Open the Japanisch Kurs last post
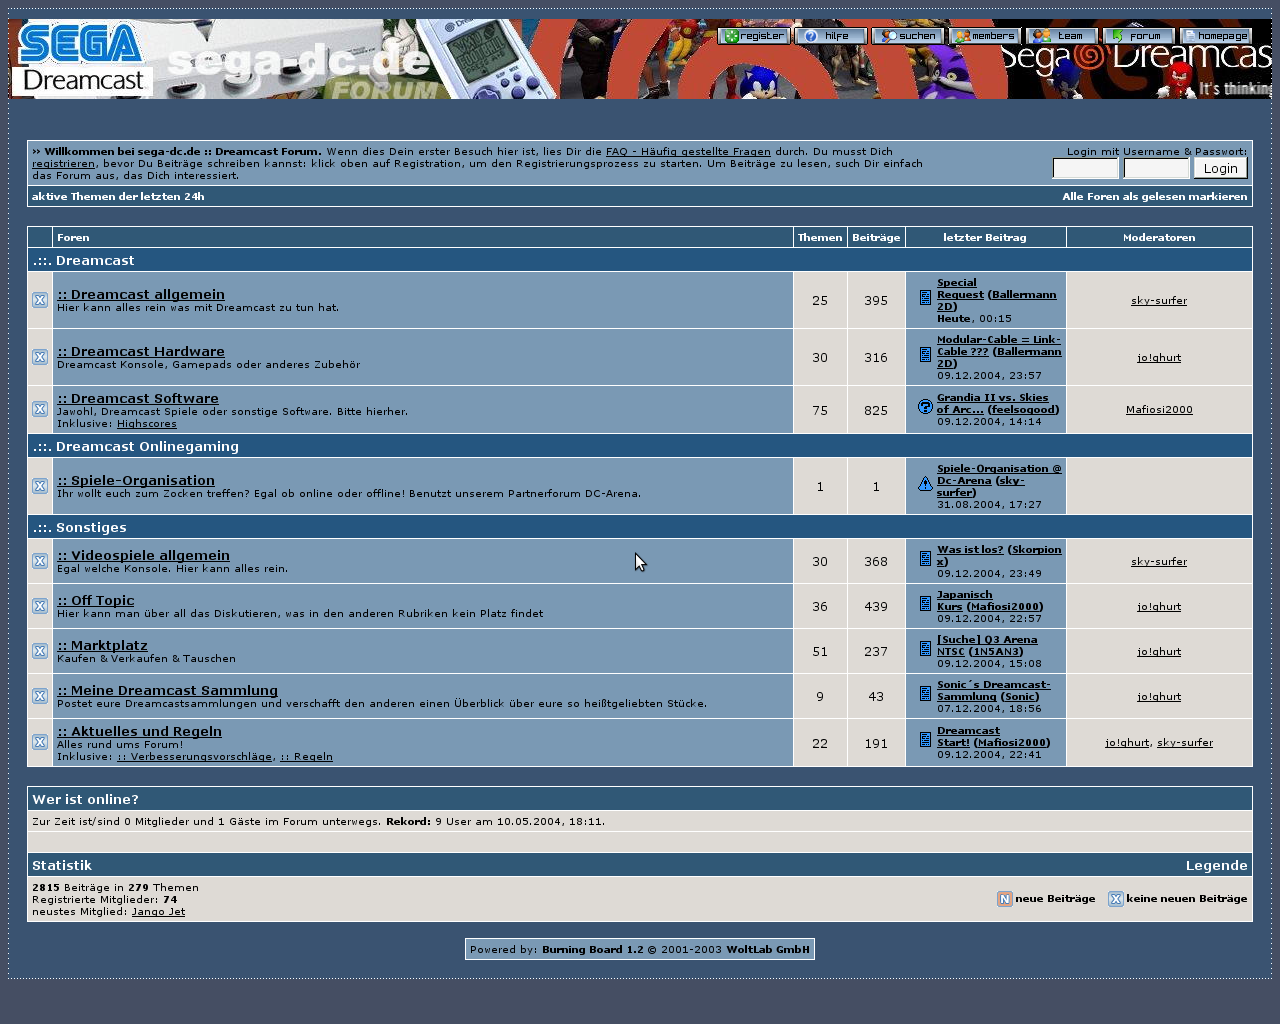1280x1024 pixels. point(964,600)
